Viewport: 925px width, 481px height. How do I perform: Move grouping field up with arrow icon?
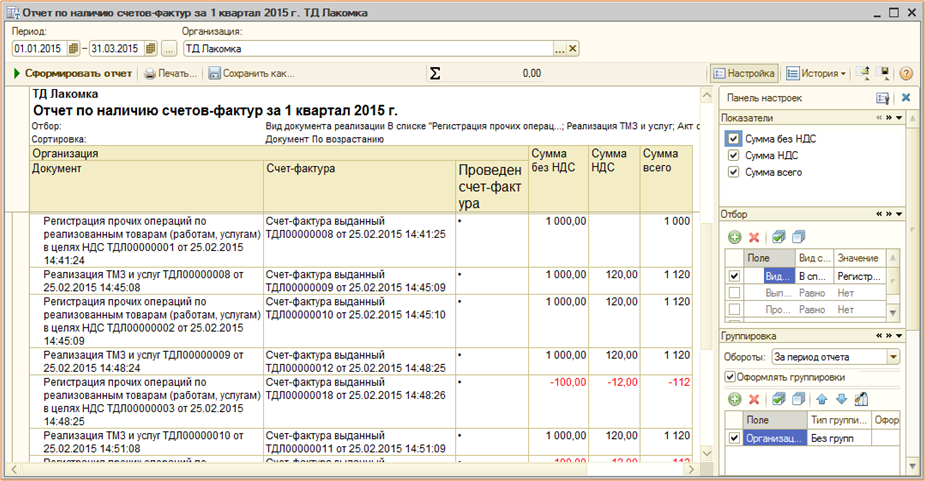coord(823,399)
